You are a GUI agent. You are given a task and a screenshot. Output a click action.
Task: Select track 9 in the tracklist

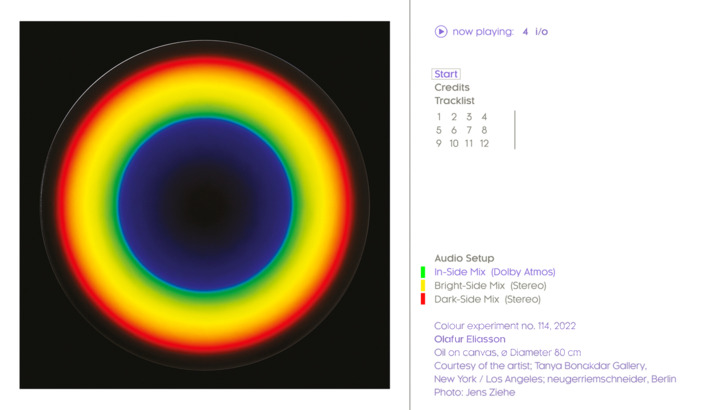coord(439,143)
